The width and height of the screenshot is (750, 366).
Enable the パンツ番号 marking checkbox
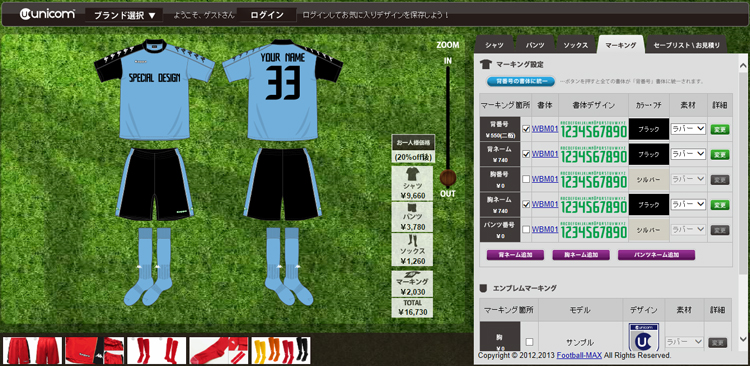point(526,230)
